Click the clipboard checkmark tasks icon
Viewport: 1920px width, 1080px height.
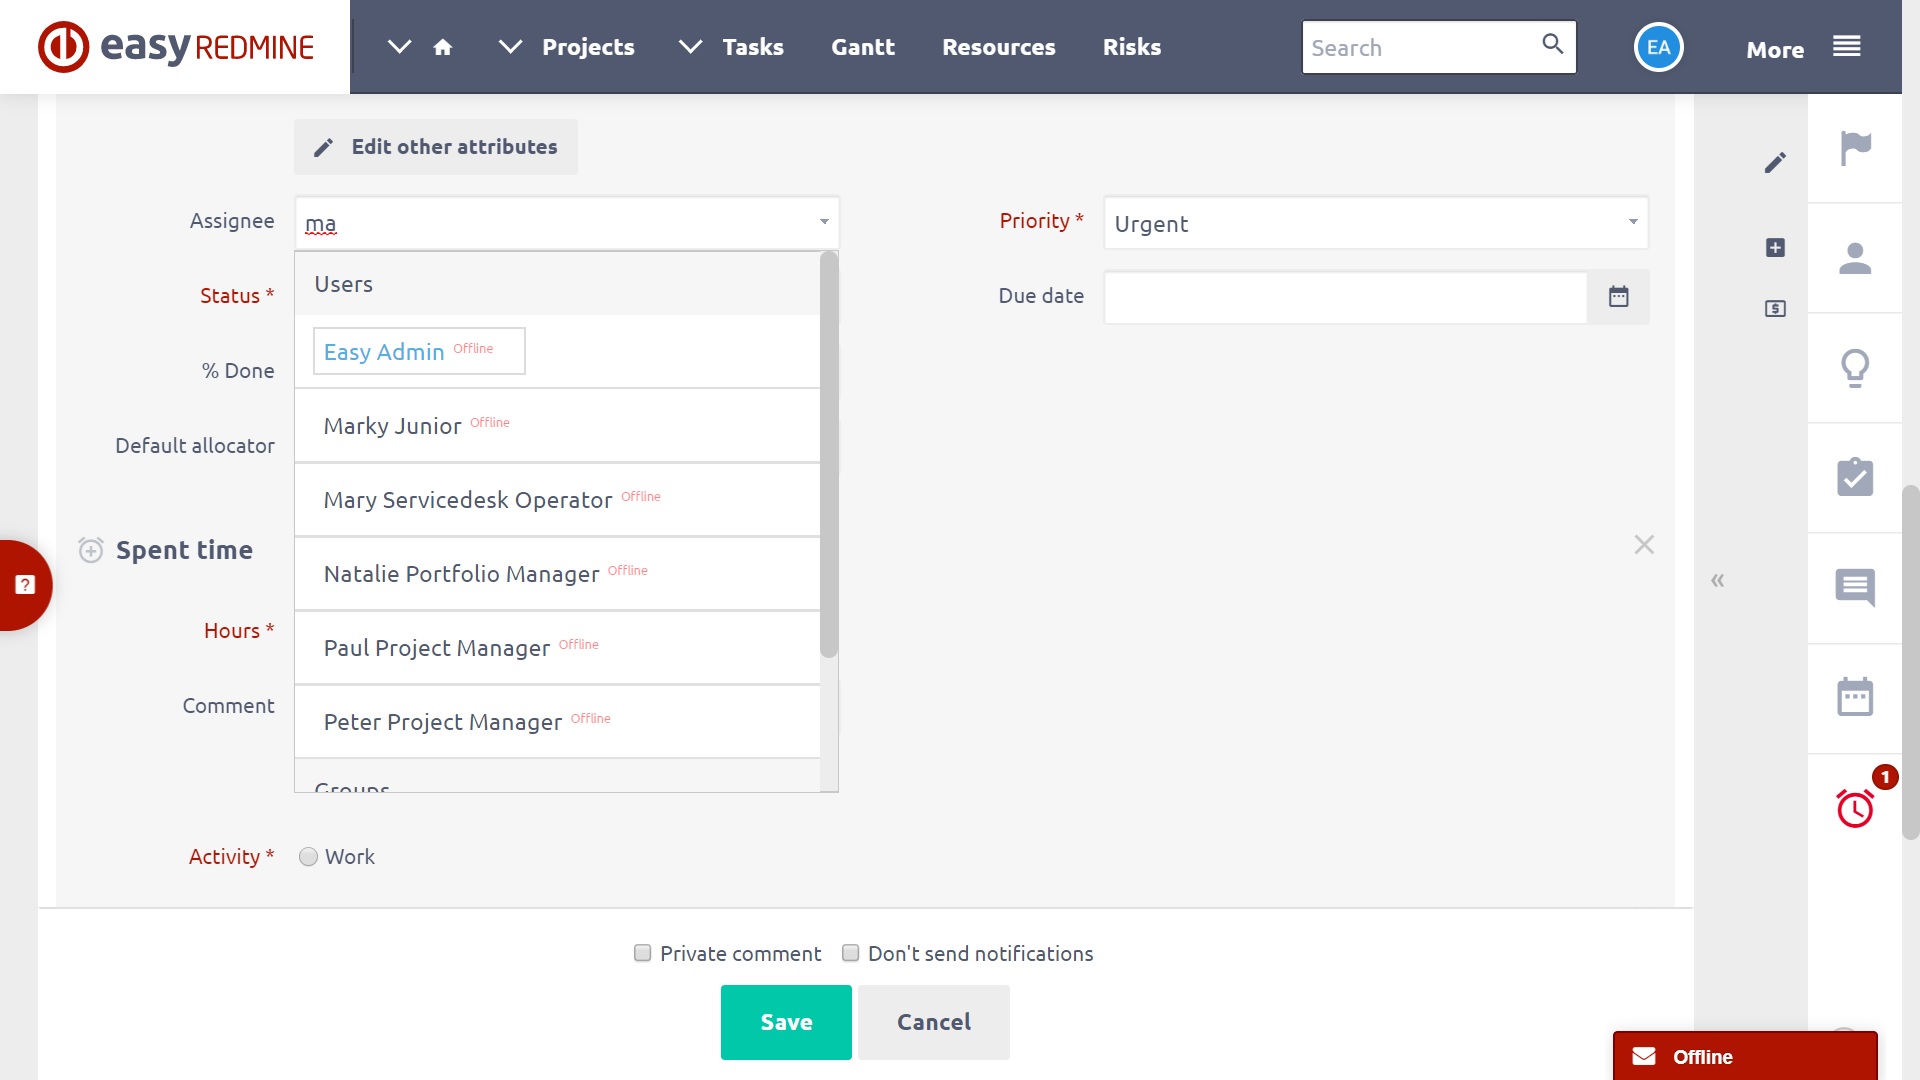pyautogui.click(x=1855, y=477)
